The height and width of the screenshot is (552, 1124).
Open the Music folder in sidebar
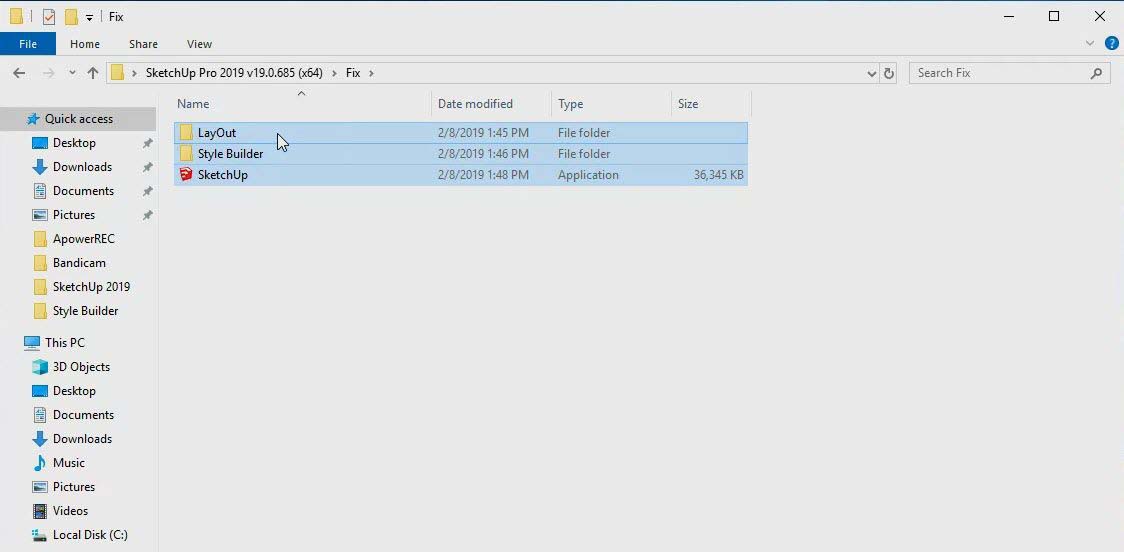tap(68, 463)
